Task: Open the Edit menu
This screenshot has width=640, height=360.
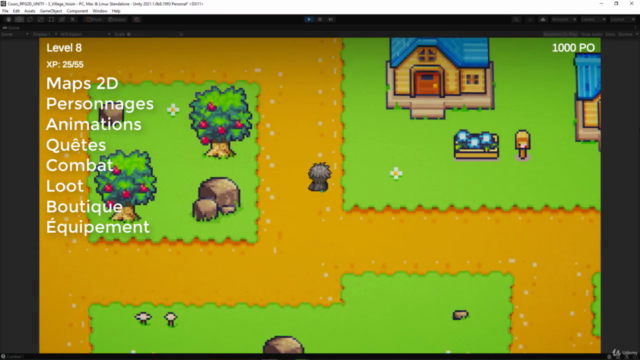Action: click(16, 11)
